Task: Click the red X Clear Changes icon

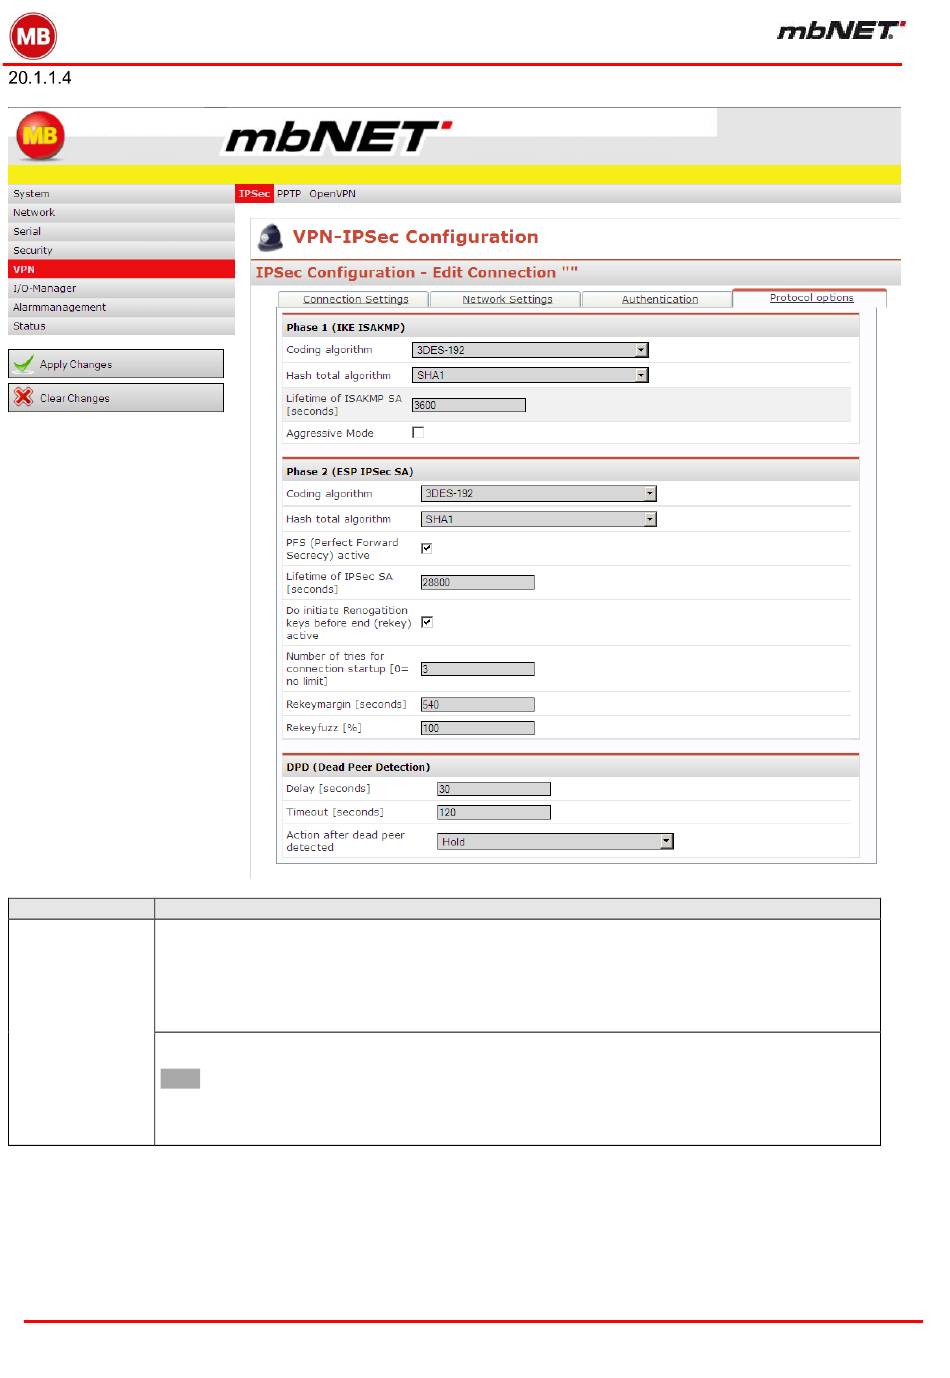Action: pos(24,398)
